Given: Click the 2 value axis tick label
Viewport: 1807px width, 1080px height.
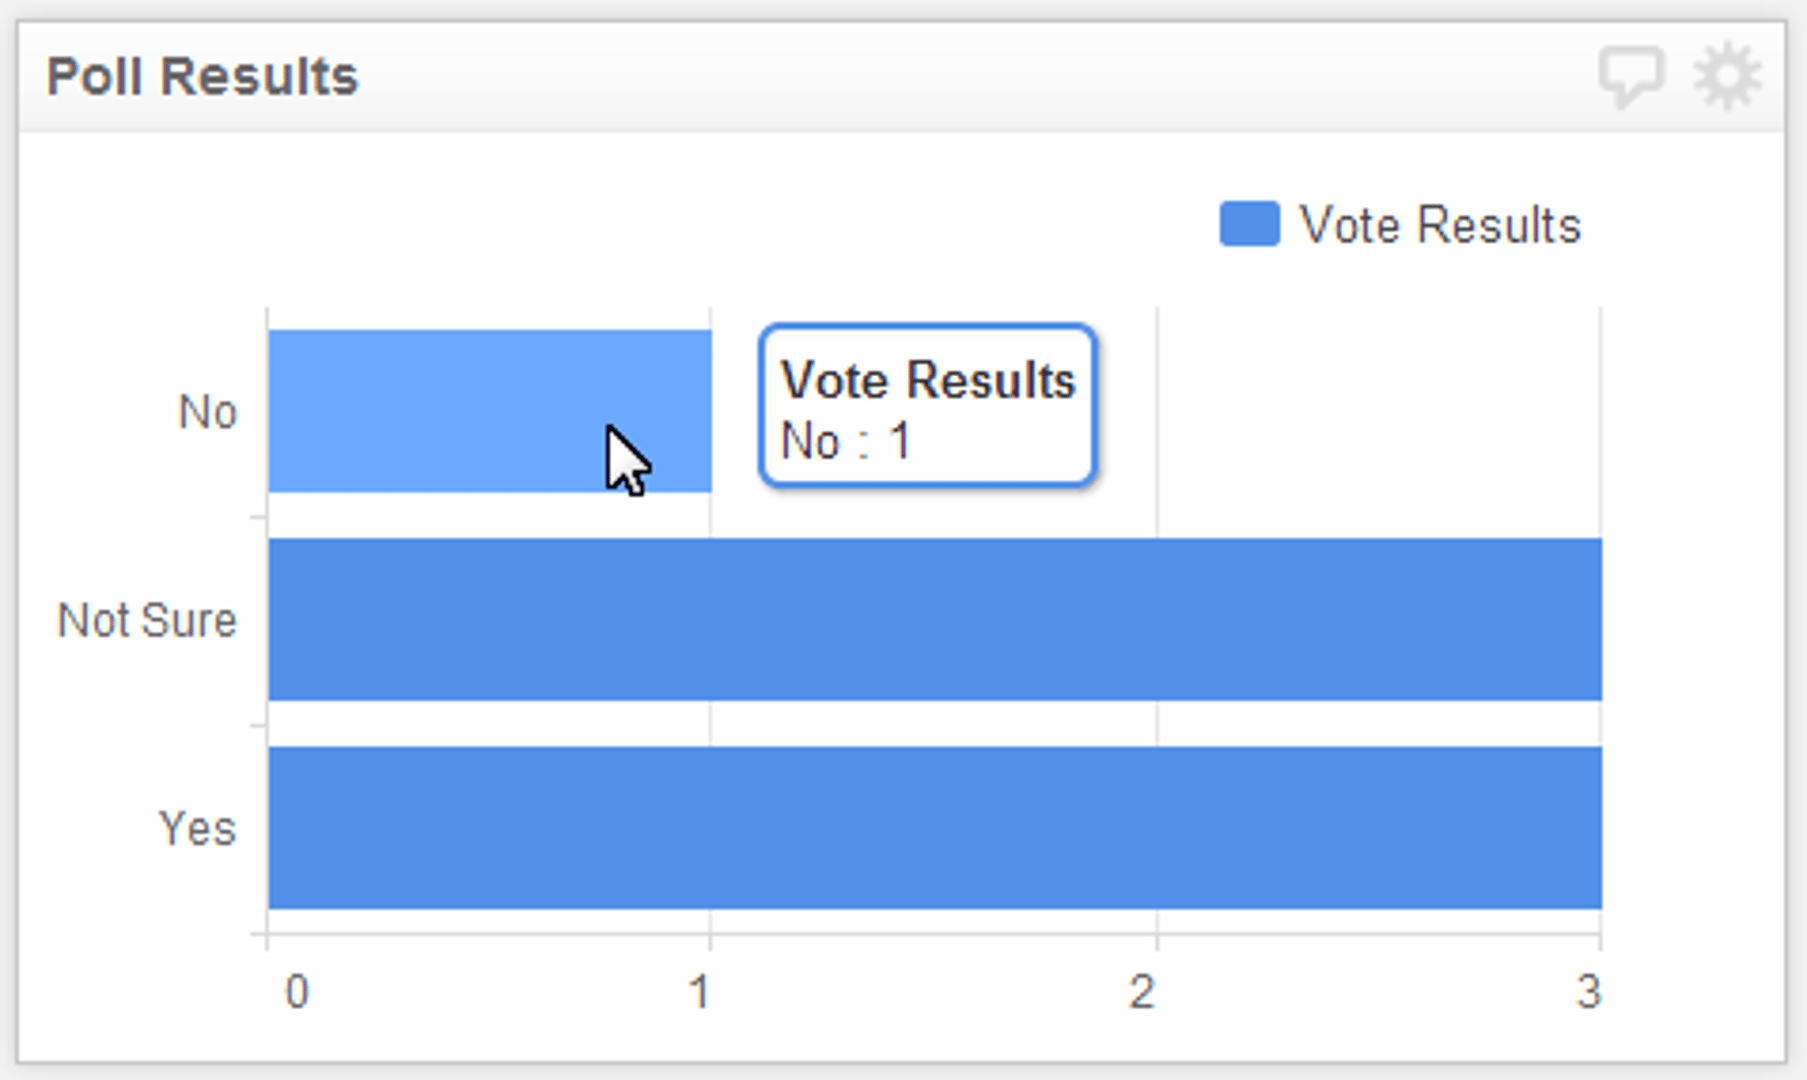Looking at the screenshot, I should coord(1142,992).
